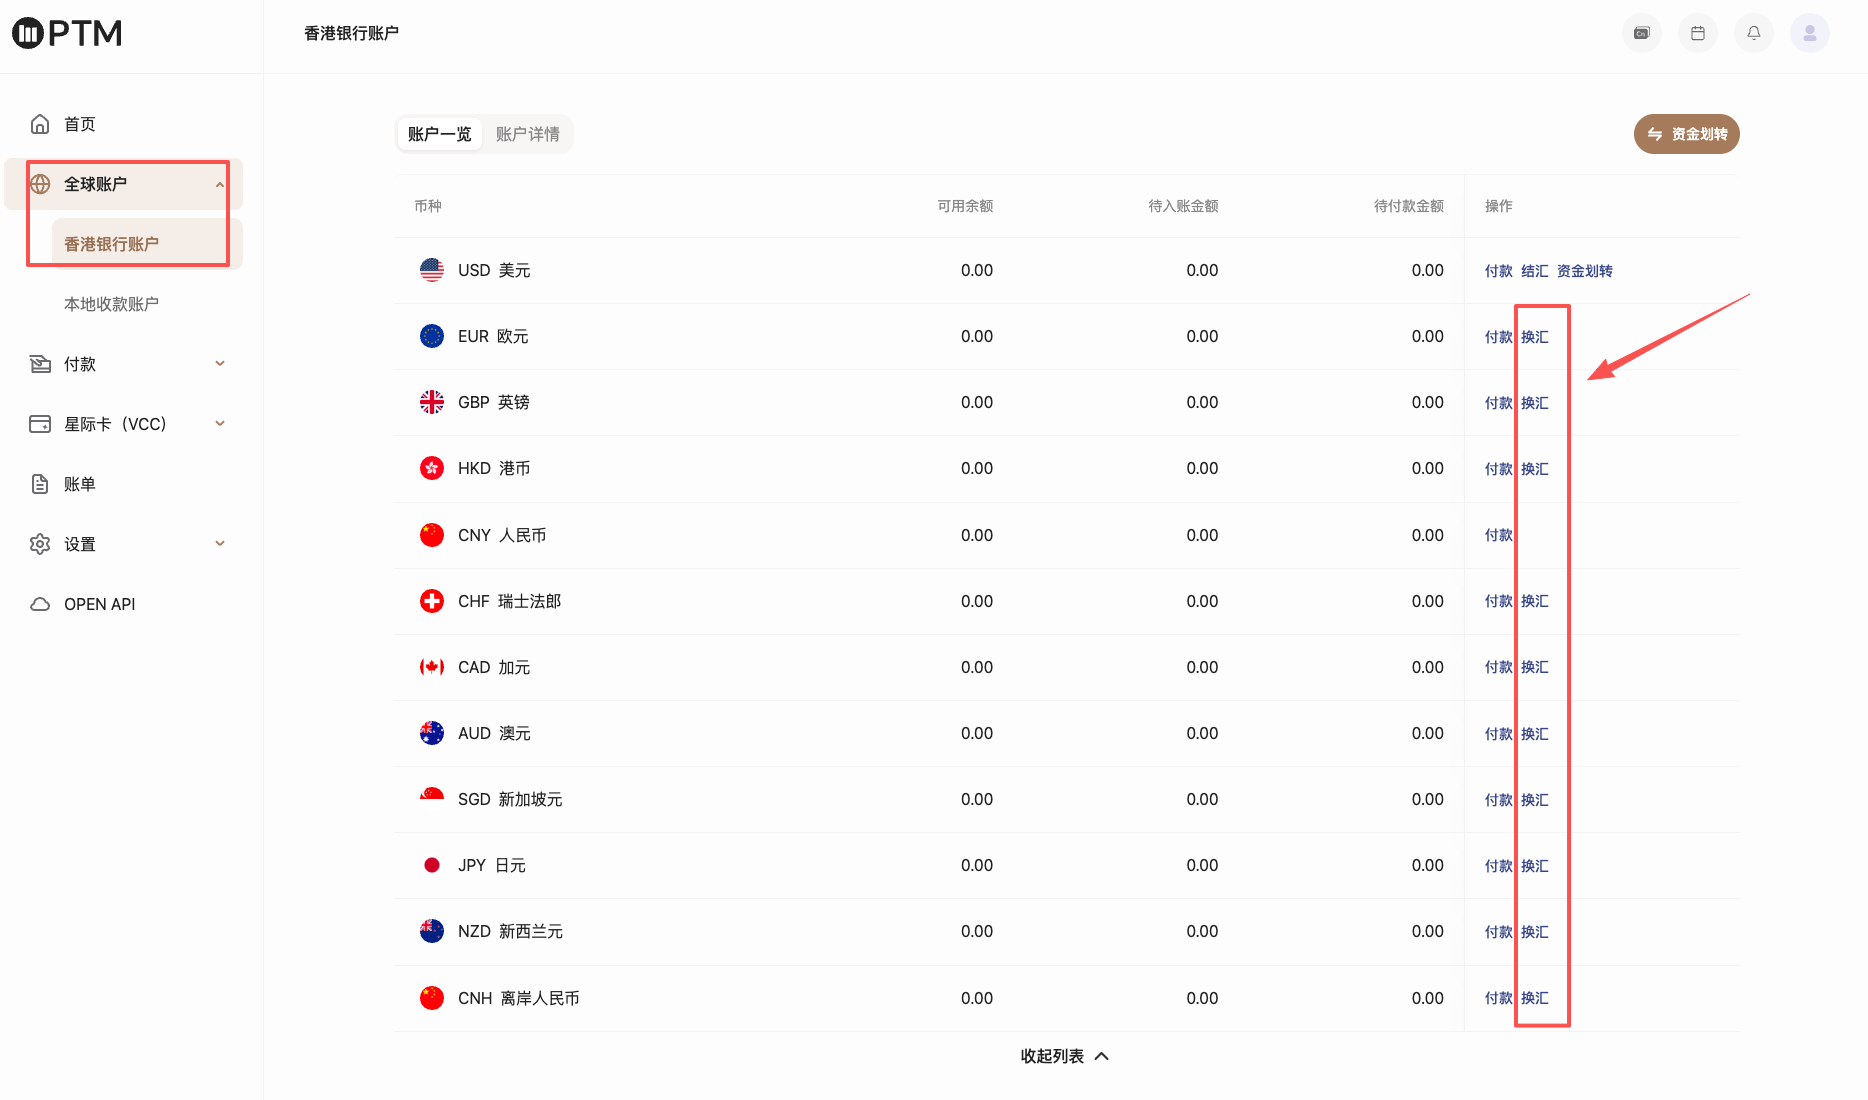Collapse the 全球账户 menu chevron
Screen dimensions: 1868x1100
click(220, 184)
